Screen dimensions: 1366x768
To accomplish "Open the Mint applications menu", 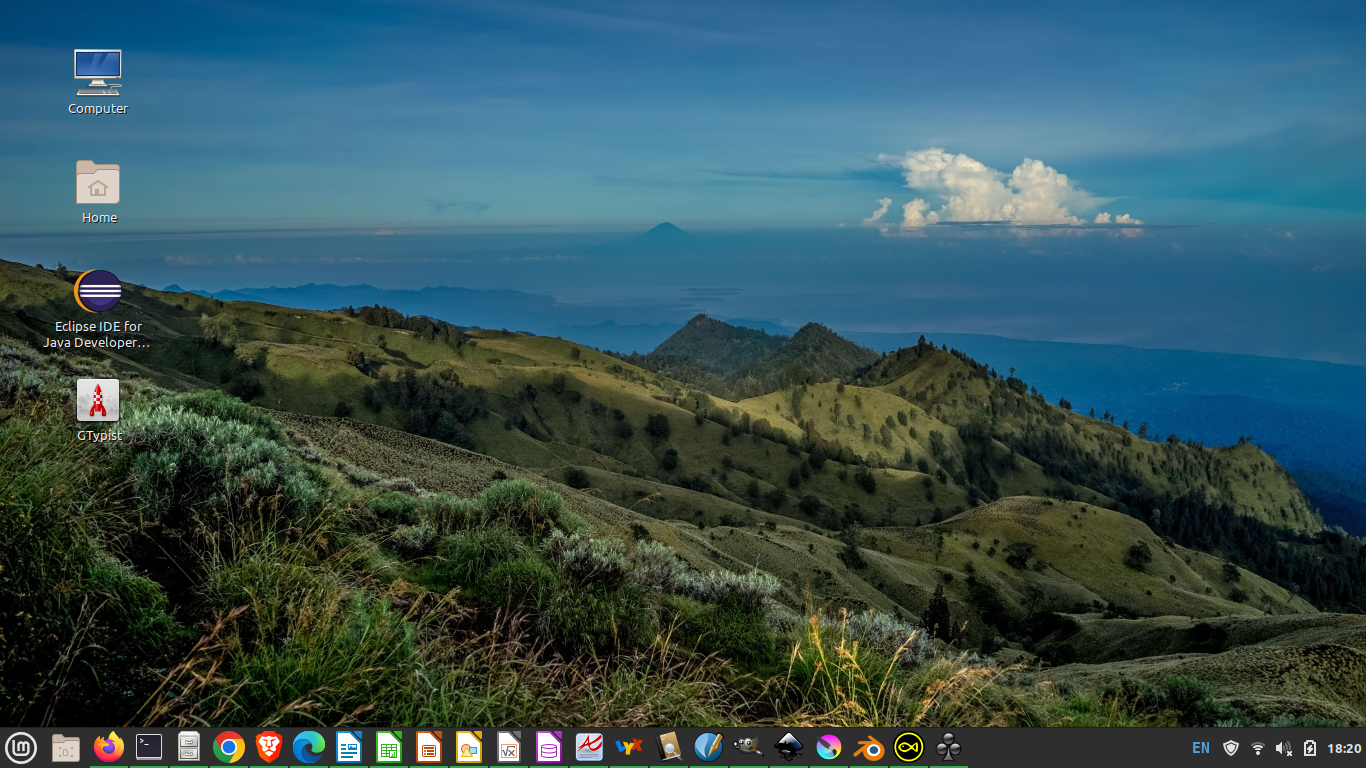I will coord(22,747).
